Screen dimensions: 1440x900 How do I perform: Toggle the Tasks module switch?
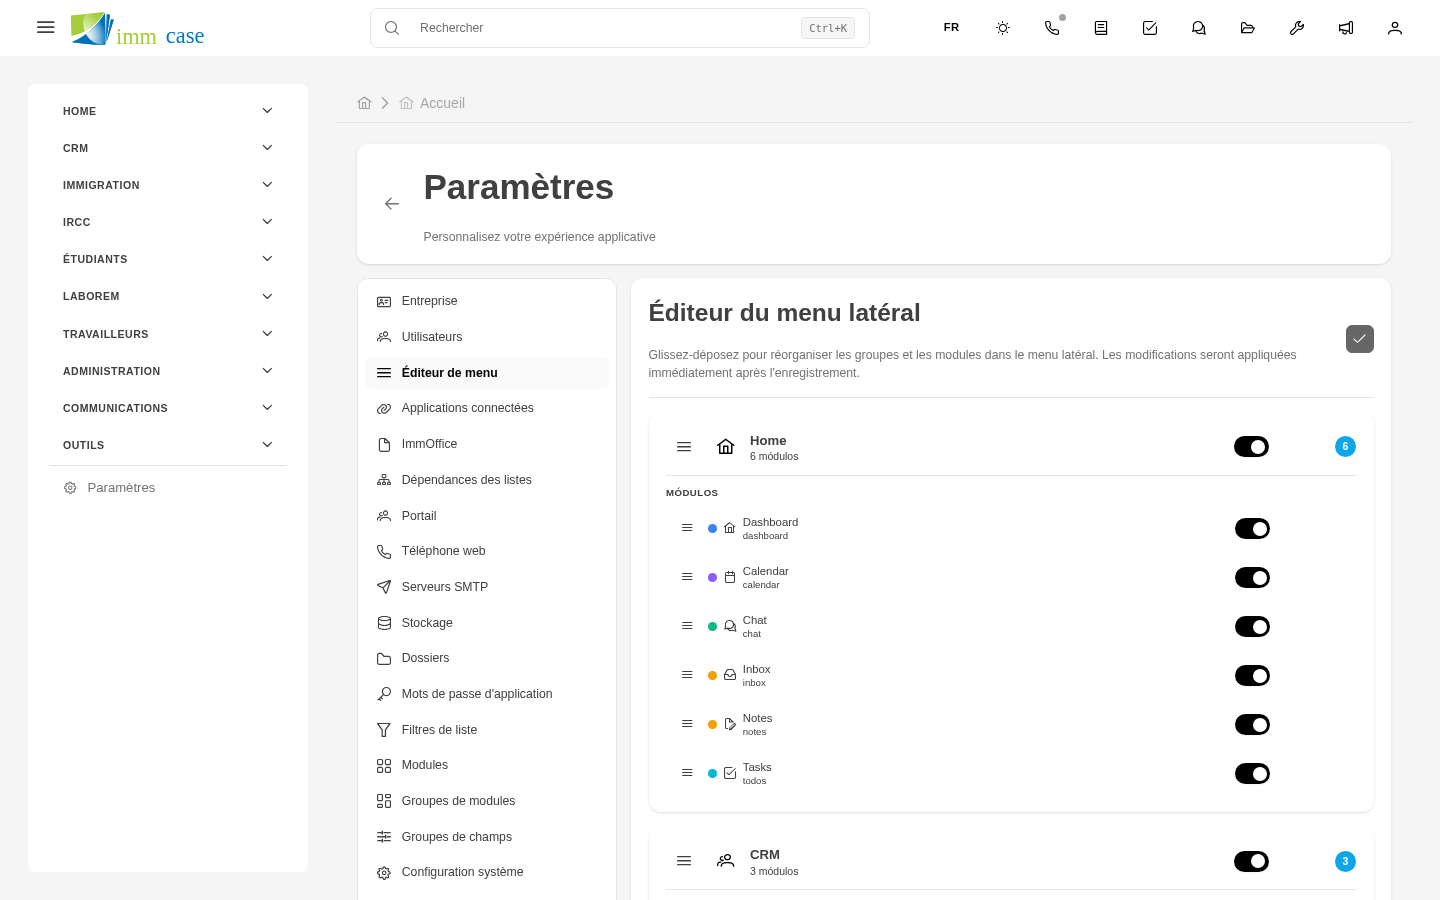pos(1252,773)
